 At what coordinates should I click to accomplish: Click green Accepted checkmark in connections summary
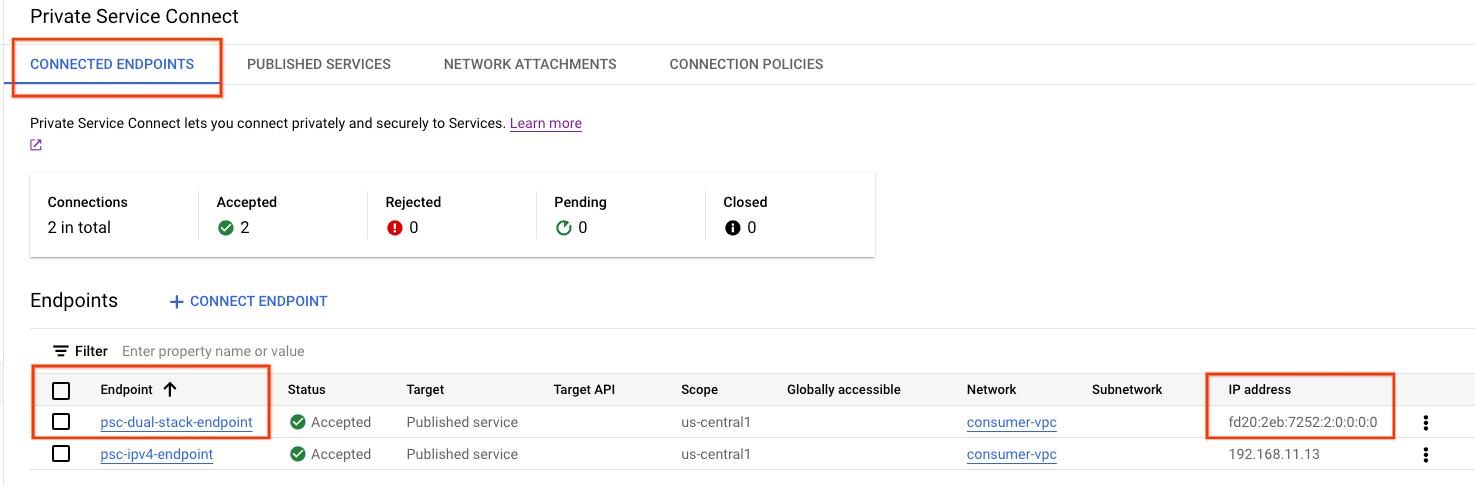coord(226,228)
